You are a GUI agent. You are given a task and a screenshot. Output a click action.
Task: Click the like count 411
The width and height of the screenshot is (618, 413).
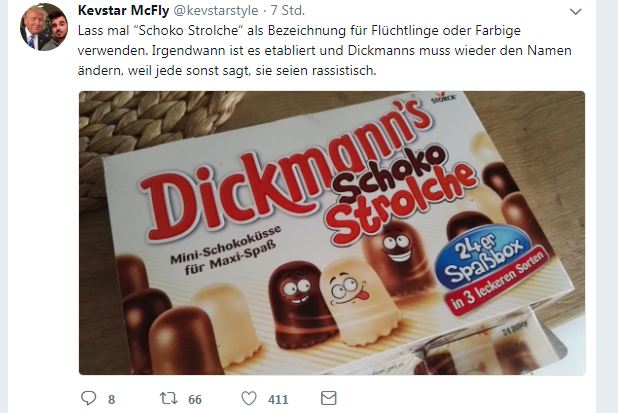click(x=277, y=399)
